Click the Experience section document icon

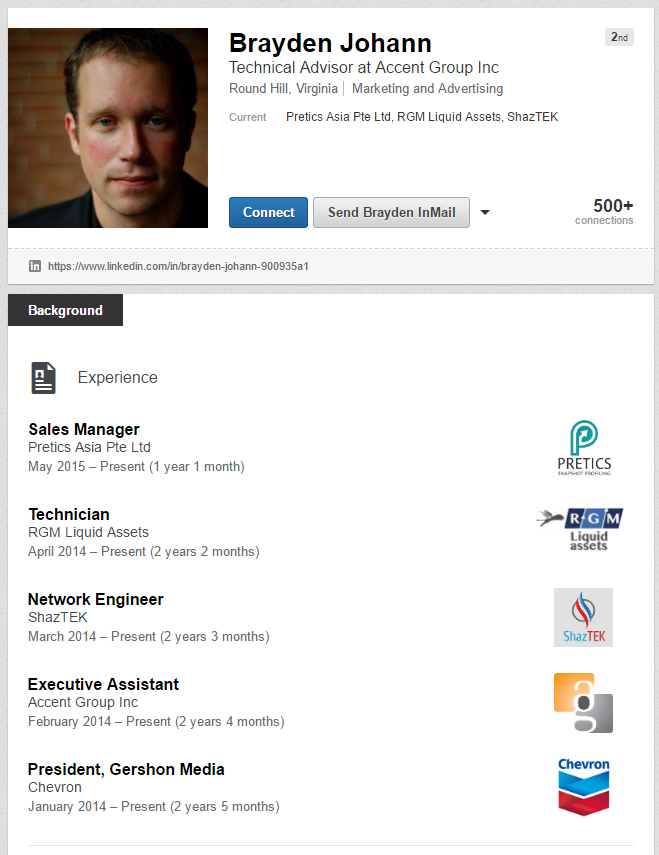coord(44,377)
